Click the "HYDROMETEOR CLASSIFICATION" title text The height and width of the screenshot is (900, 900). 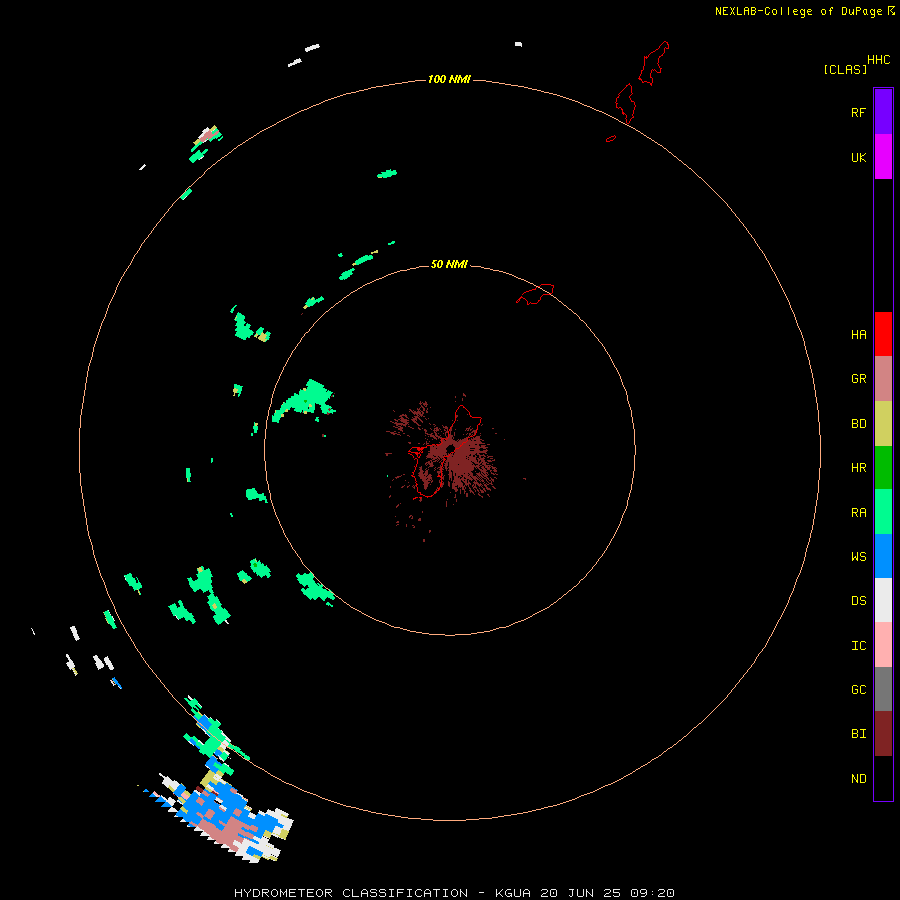point(351,893)
